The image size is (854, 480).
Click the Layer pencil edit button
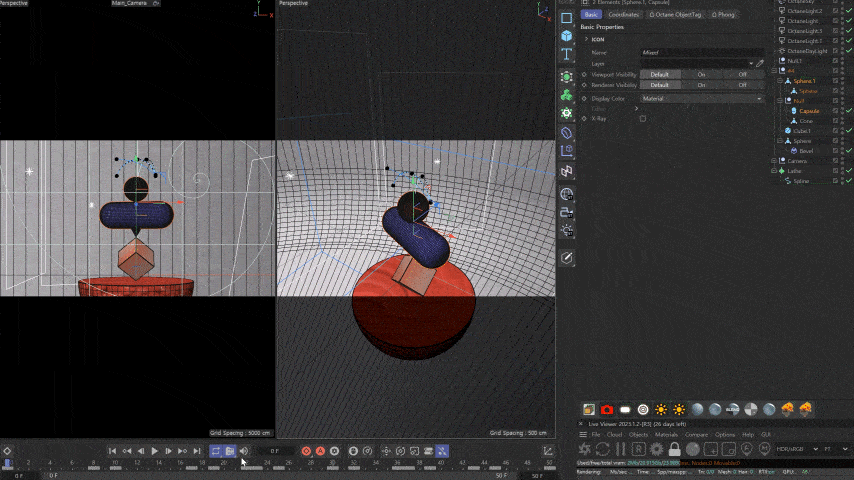pos(760,64)
